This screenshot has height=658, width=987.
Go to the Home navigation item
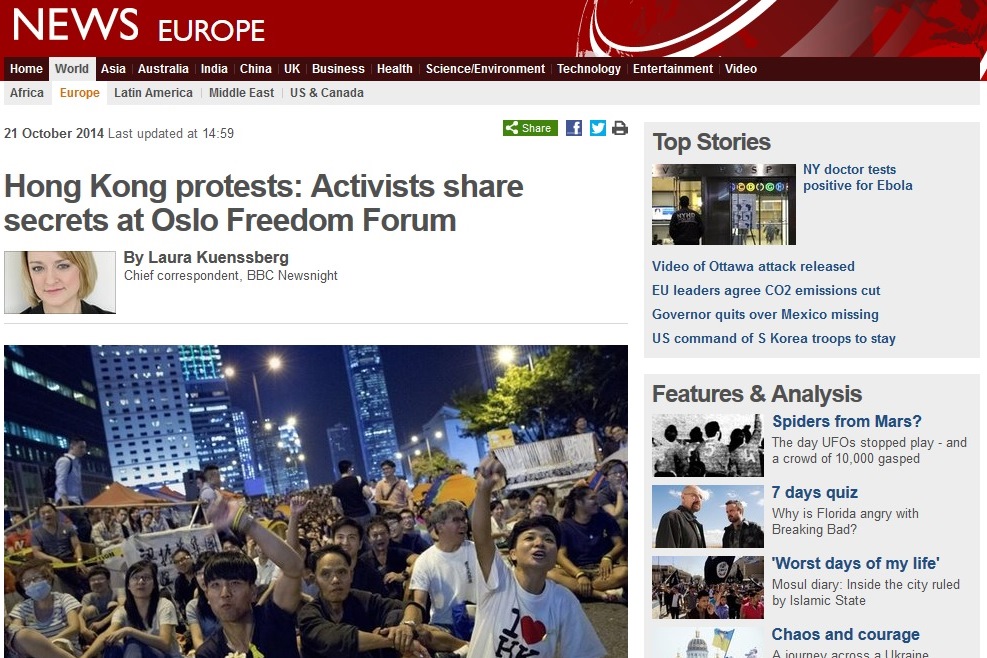click(x=26, y=69)
